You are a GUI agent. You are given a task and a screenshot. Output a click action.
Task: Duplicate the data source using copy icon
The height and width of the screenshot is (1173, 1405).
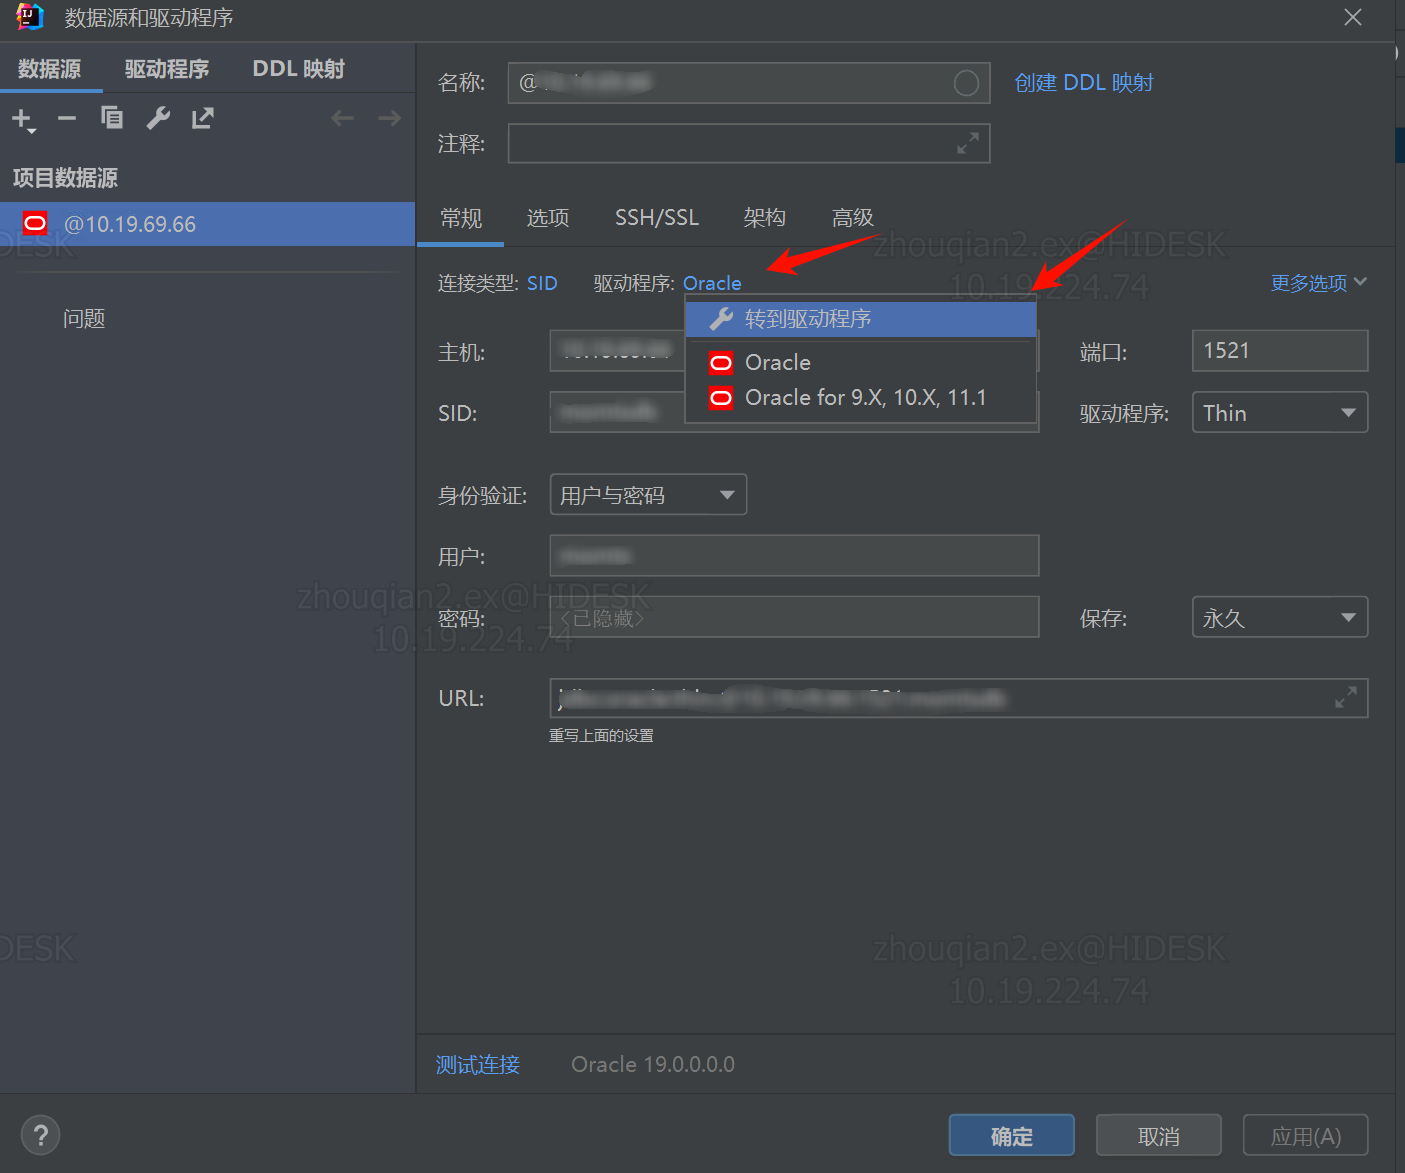(112, 118)
